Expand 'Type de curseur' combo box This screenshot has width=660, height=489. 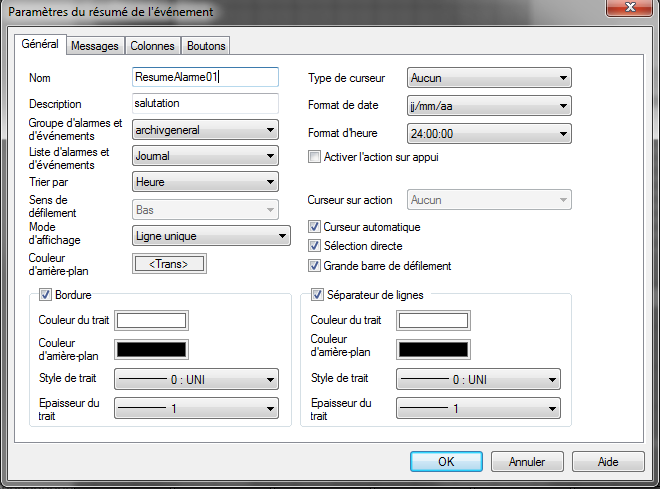(489, 78)
